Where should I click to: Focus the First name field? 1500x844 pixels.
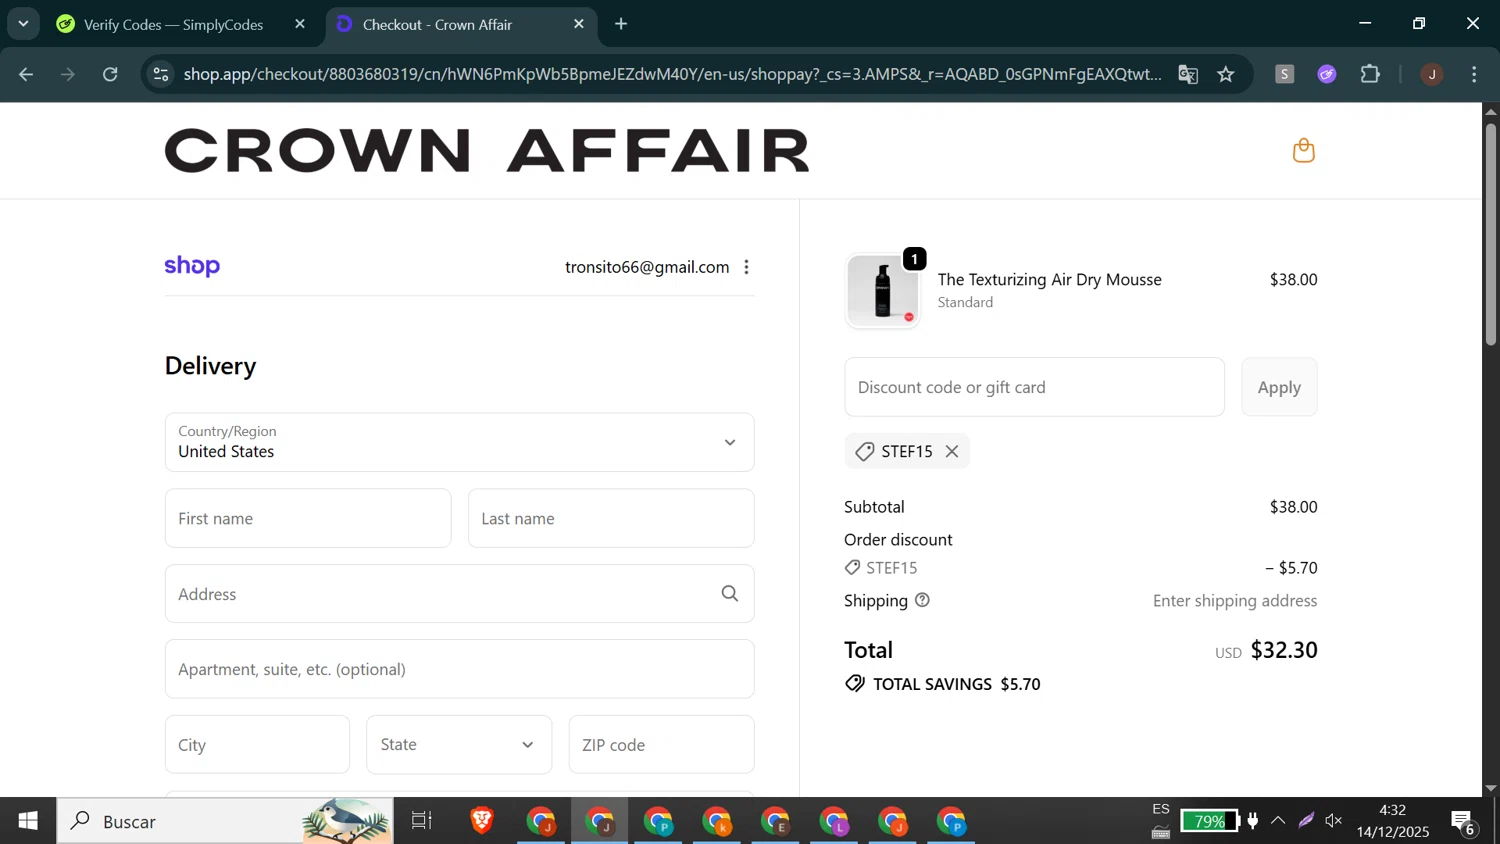pyautogui.click(x=308, y=518)
